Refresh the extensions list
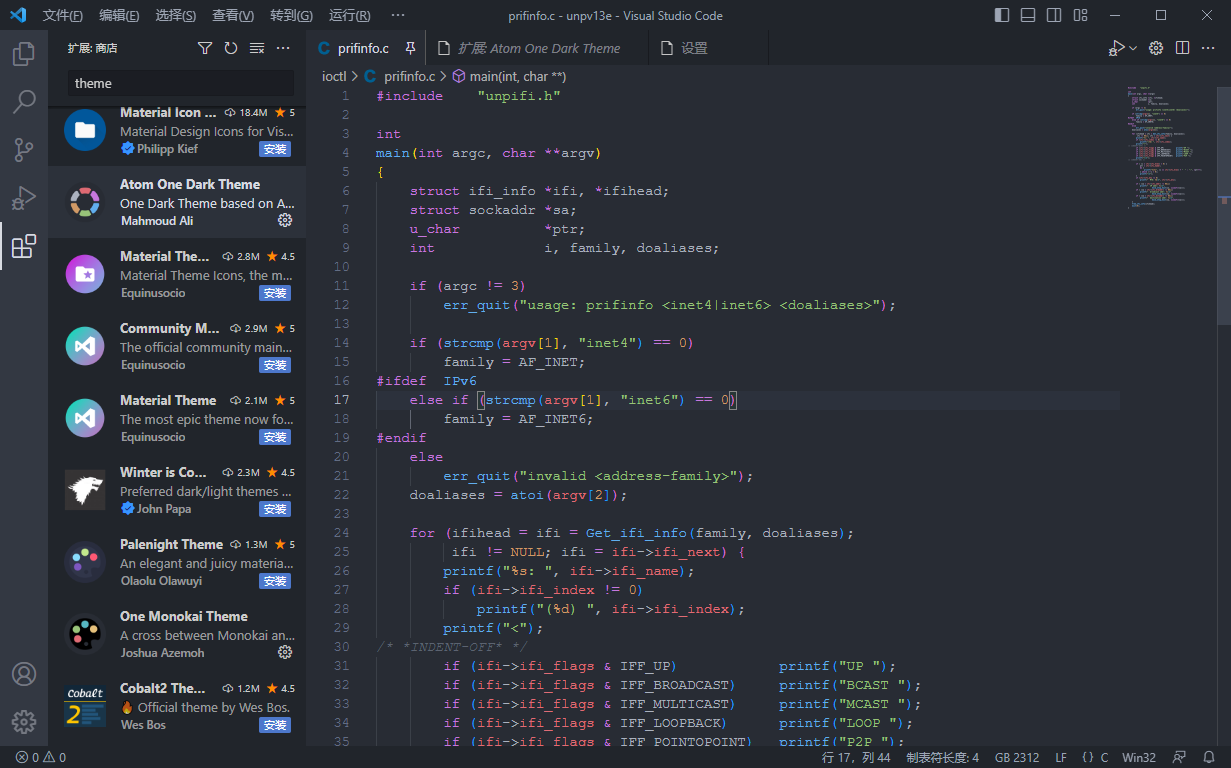1231x768 pixels. [x=231, y=48]
